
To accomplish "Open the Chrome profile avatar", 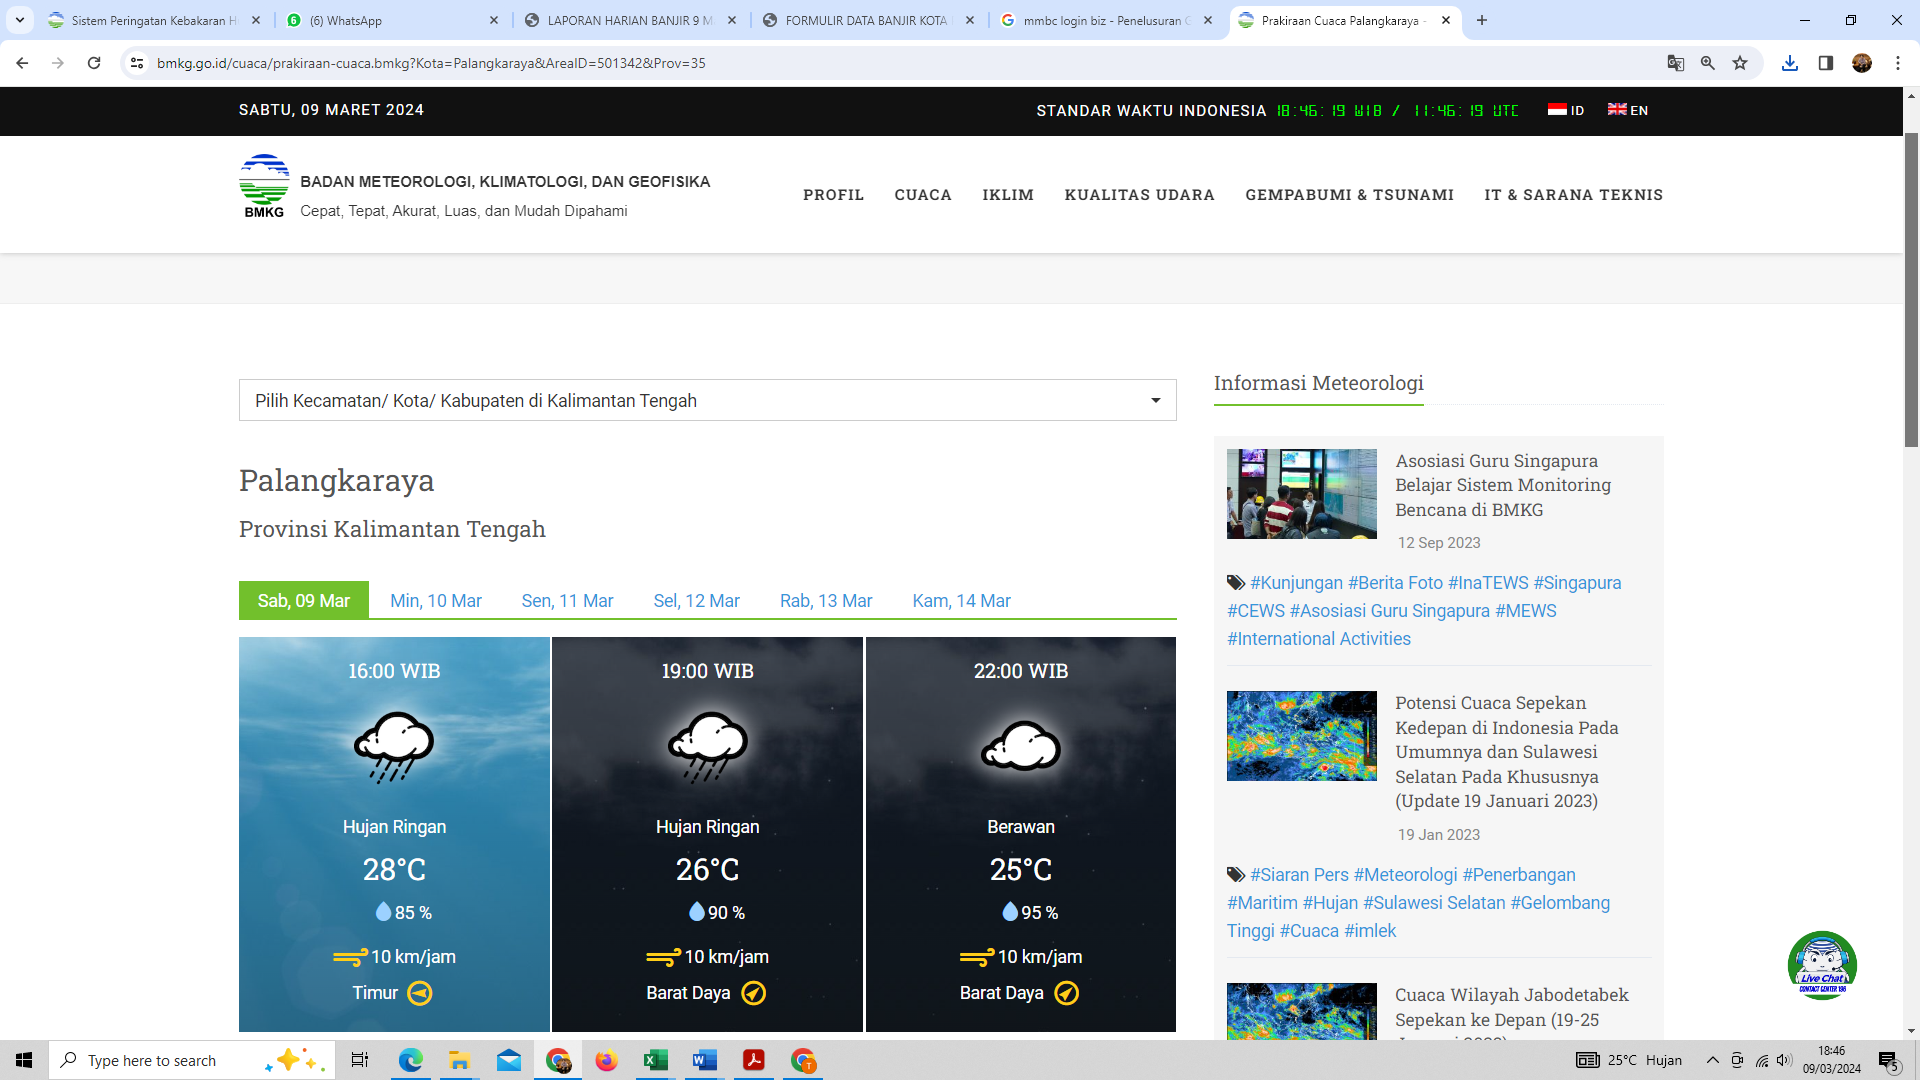I will 1862,63.
